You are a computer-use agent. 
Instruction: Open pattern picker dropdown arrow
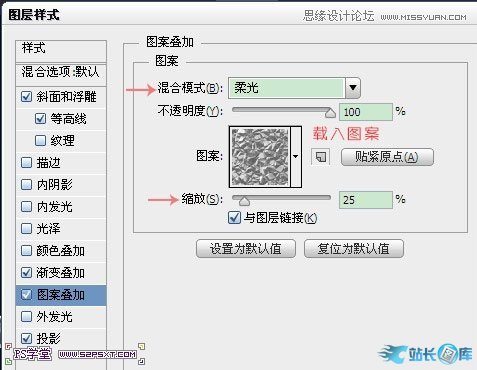tap(296, 156)
